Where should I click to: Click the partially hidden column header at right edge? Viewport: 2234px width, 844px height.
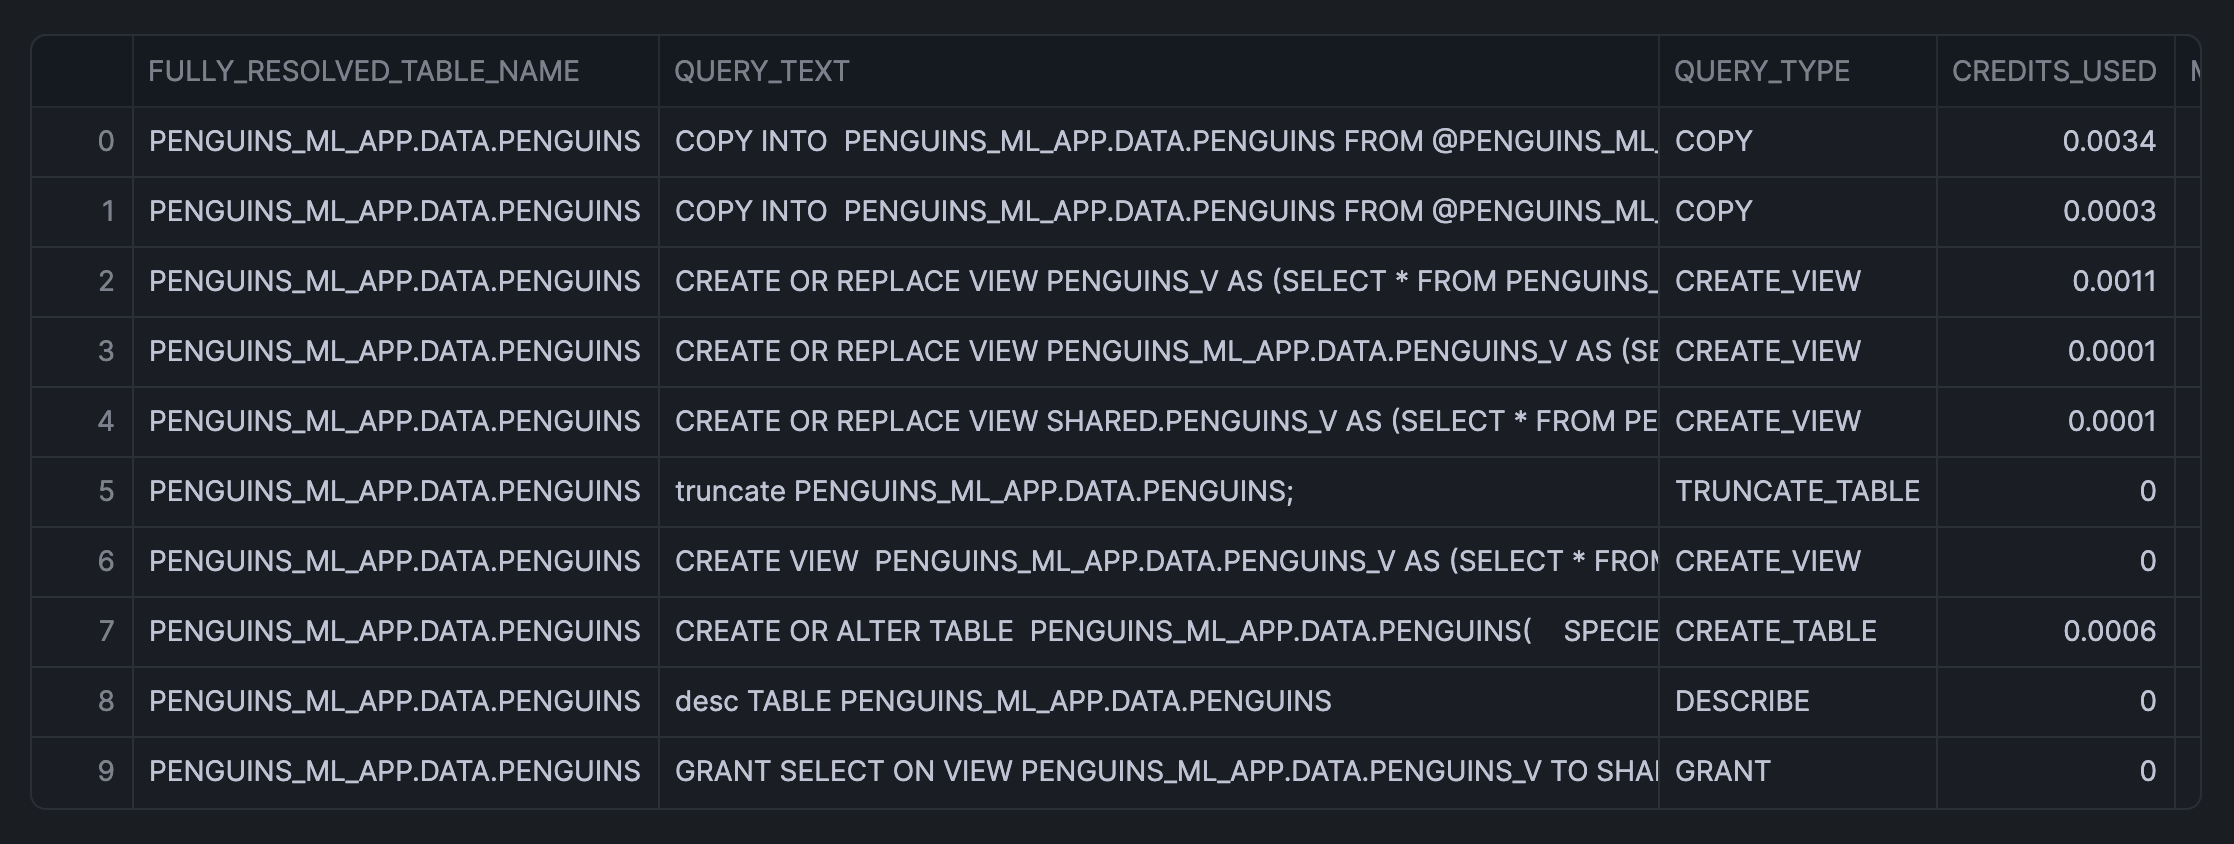click(x=2190, y=71)
